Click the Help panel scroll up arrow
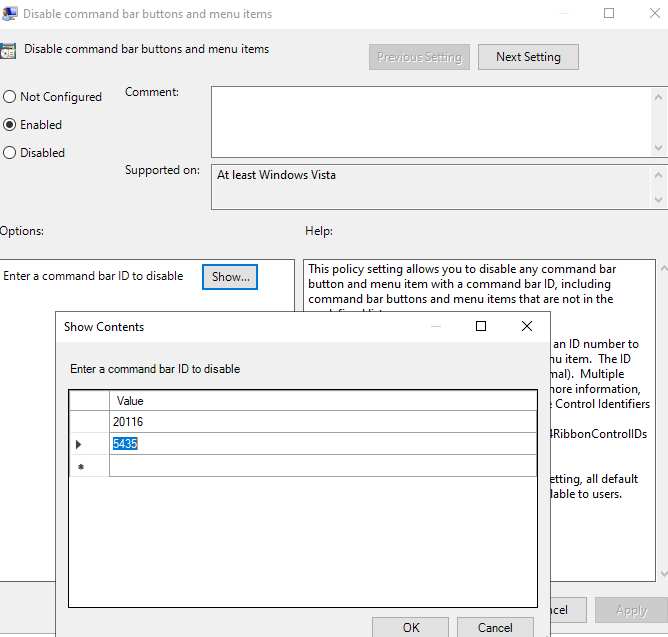668x637 pixels. point(664,268)
